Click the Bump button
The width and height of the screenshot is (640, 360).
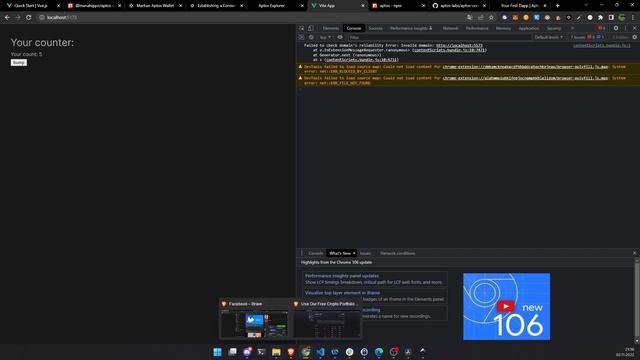[x=19, y=62]
